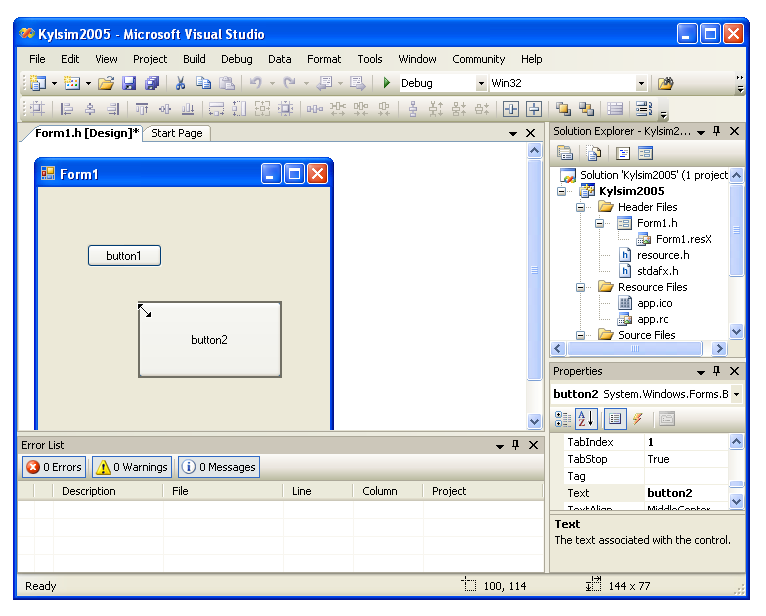Open the button2 object selector dropdown
This screenshot has height=616, width=766.
[x=736, y=394]
